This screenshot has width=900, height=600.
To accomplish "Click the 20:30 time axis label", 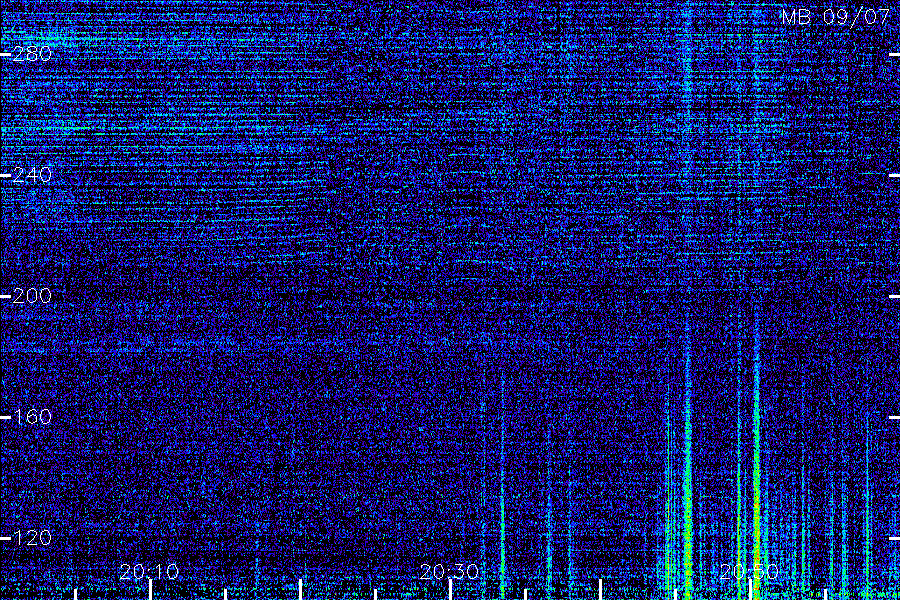I will [449, 572].
